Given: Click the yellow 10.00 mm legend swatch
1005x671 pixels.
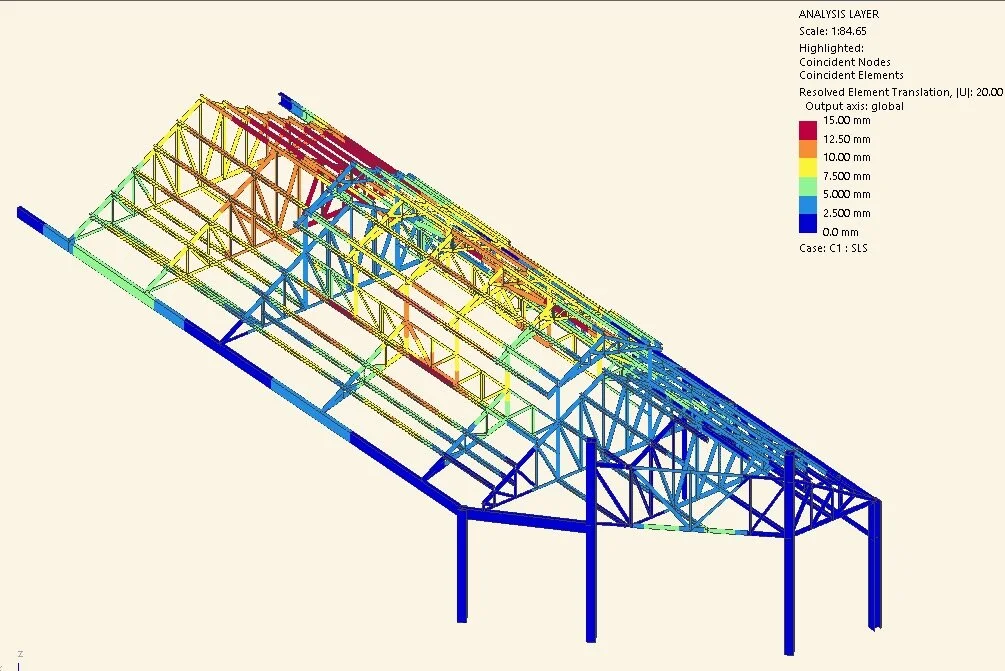Looking at the screenshot, I should point(808,167).
